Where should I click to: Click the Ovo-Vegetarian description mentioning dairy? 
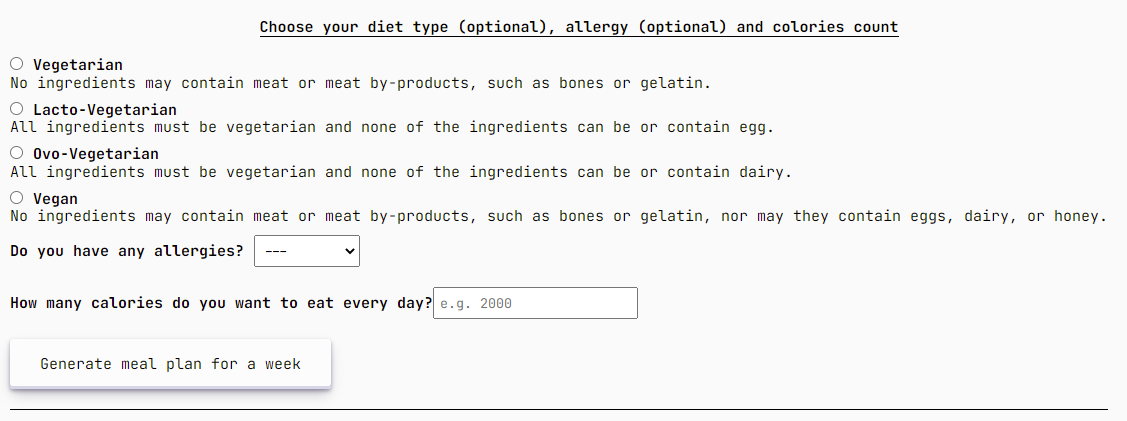point(400,172)
